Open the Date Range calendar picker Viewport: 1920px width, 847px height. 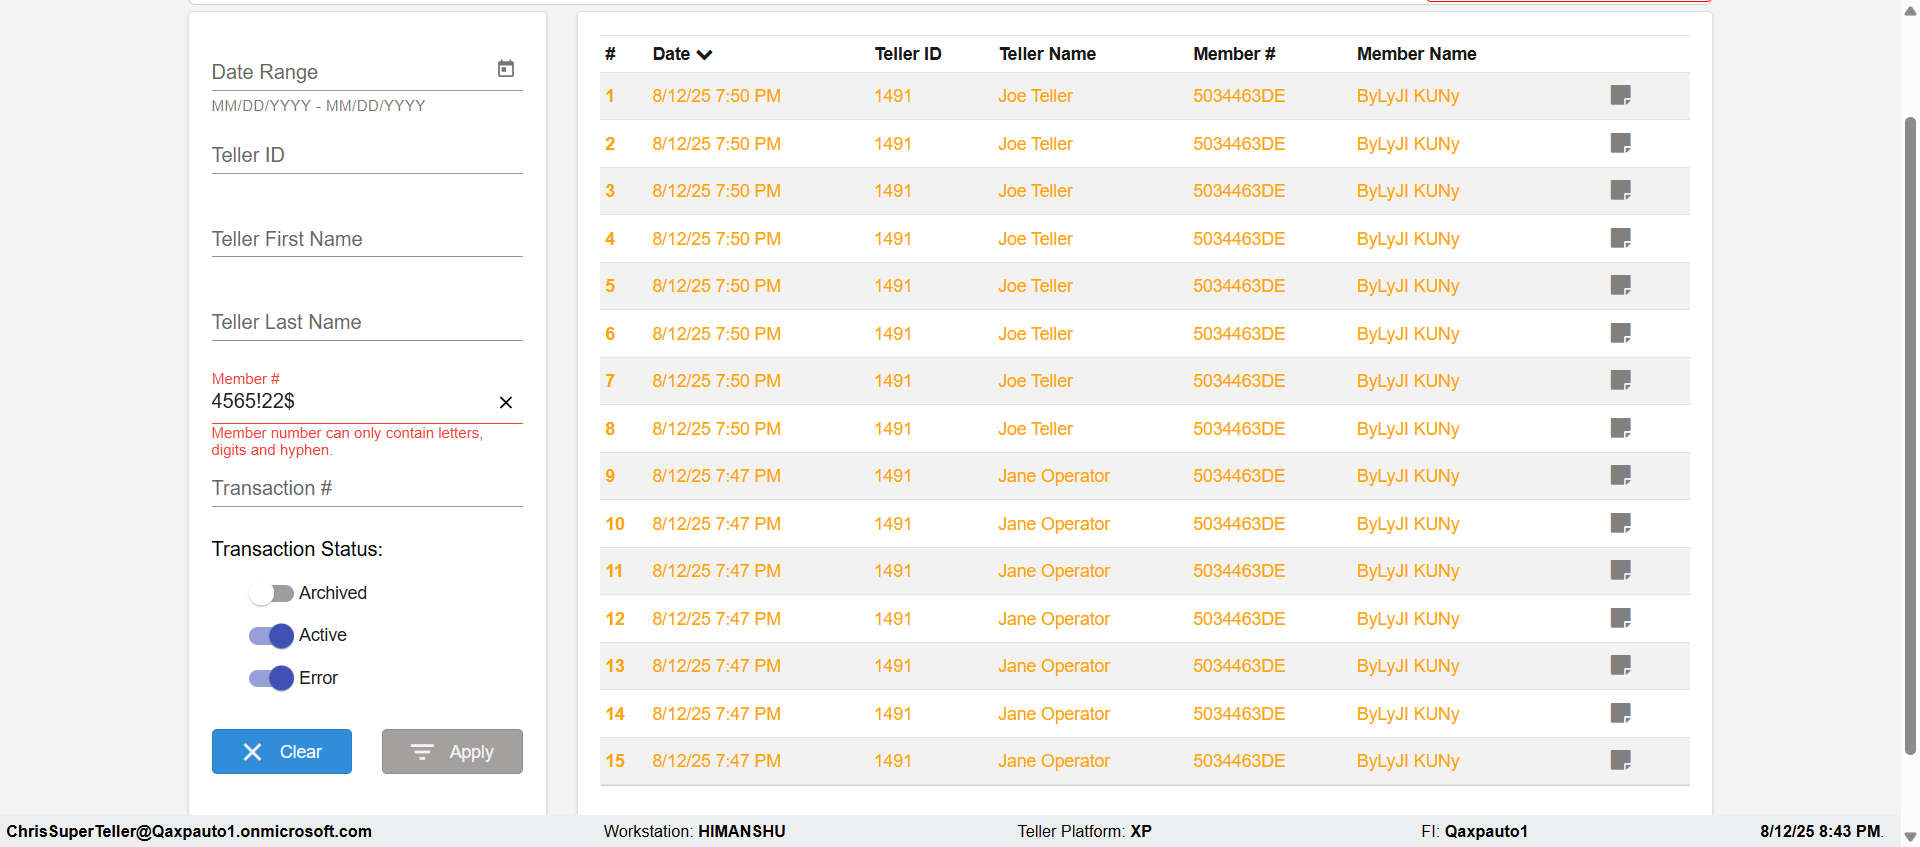click(506, 69)
